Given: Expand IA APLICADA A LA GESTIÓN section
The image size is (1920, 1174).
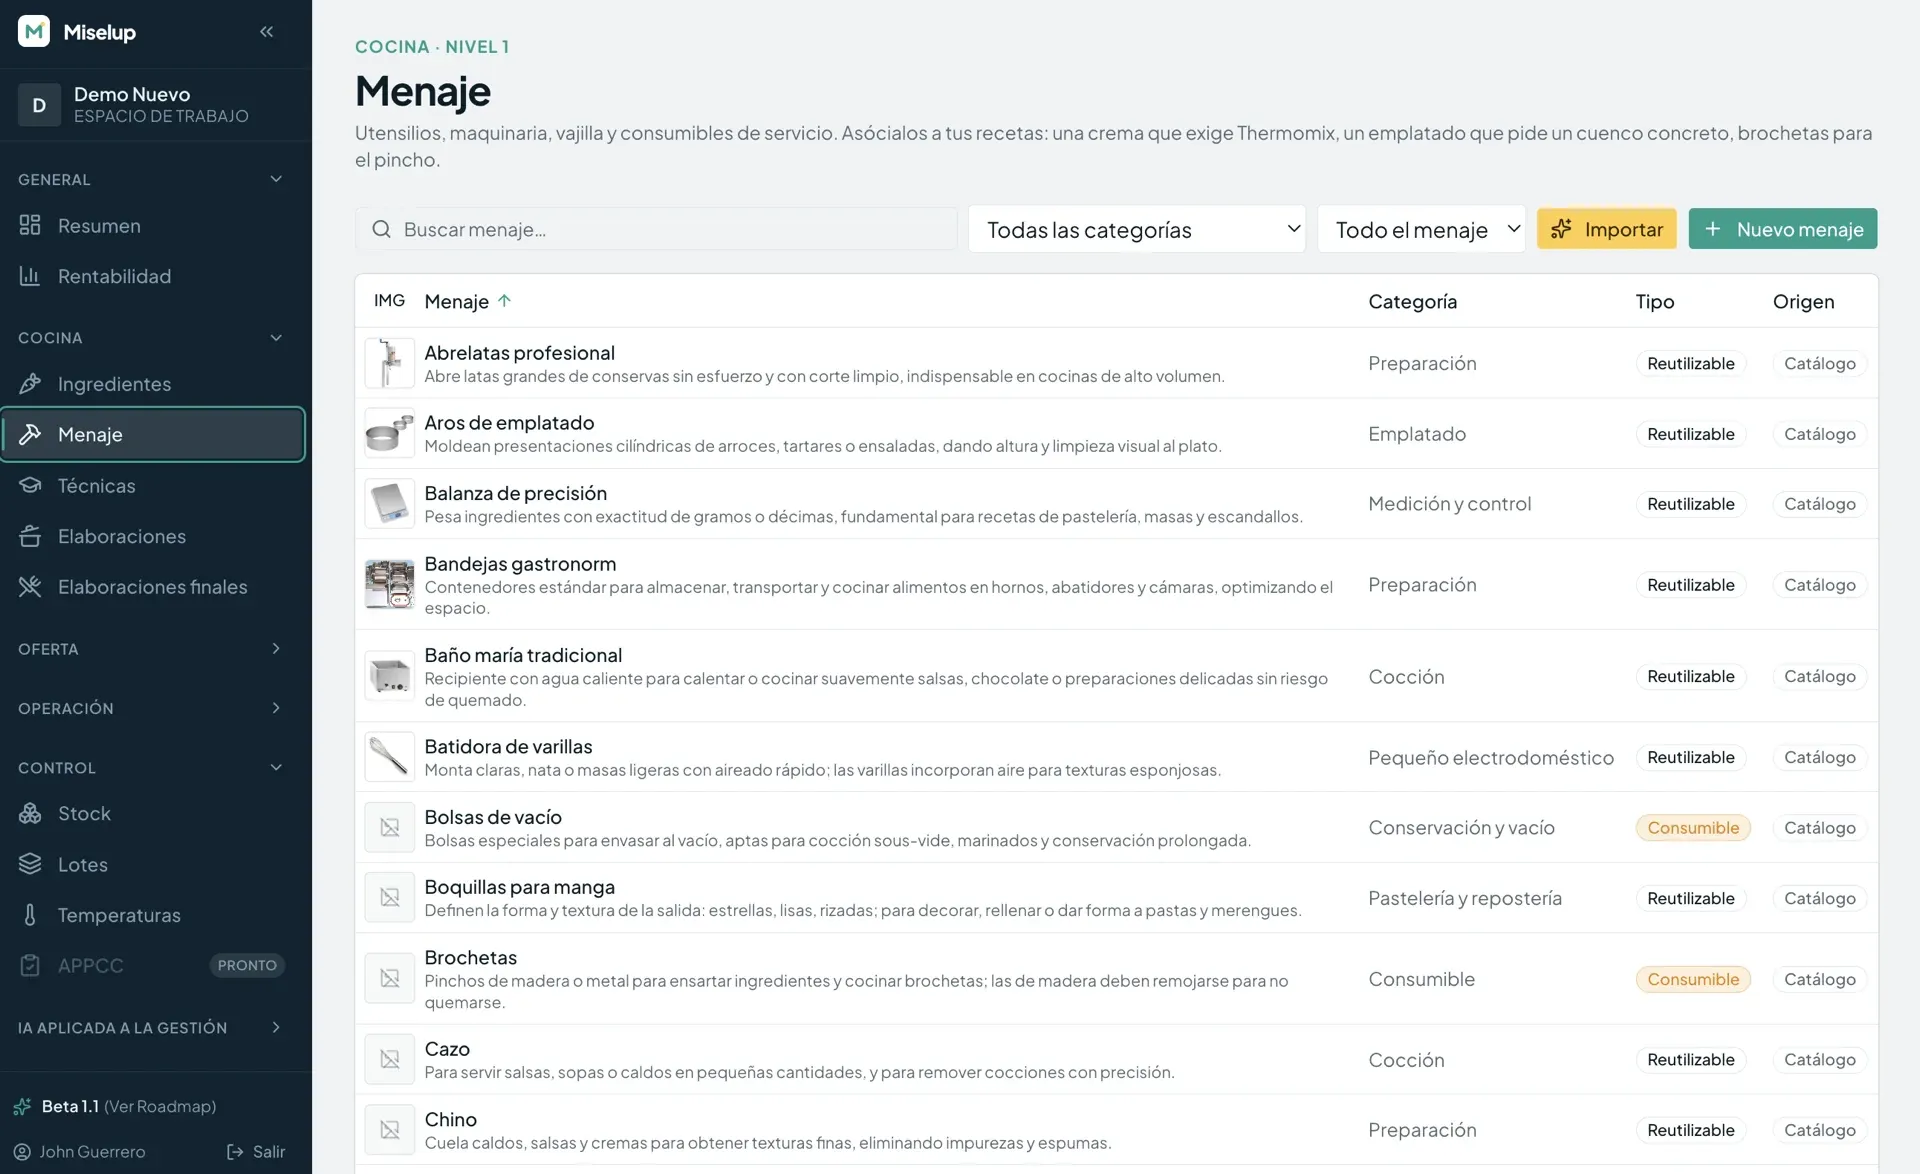Looking at the screenshot, I should click(152, 1028).
